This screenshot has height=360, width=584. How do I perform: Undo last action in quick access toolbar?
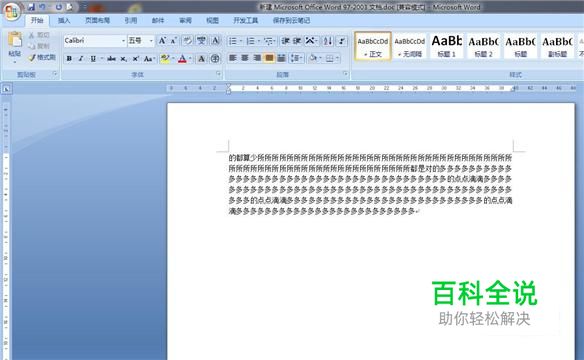tap(42, 7)
